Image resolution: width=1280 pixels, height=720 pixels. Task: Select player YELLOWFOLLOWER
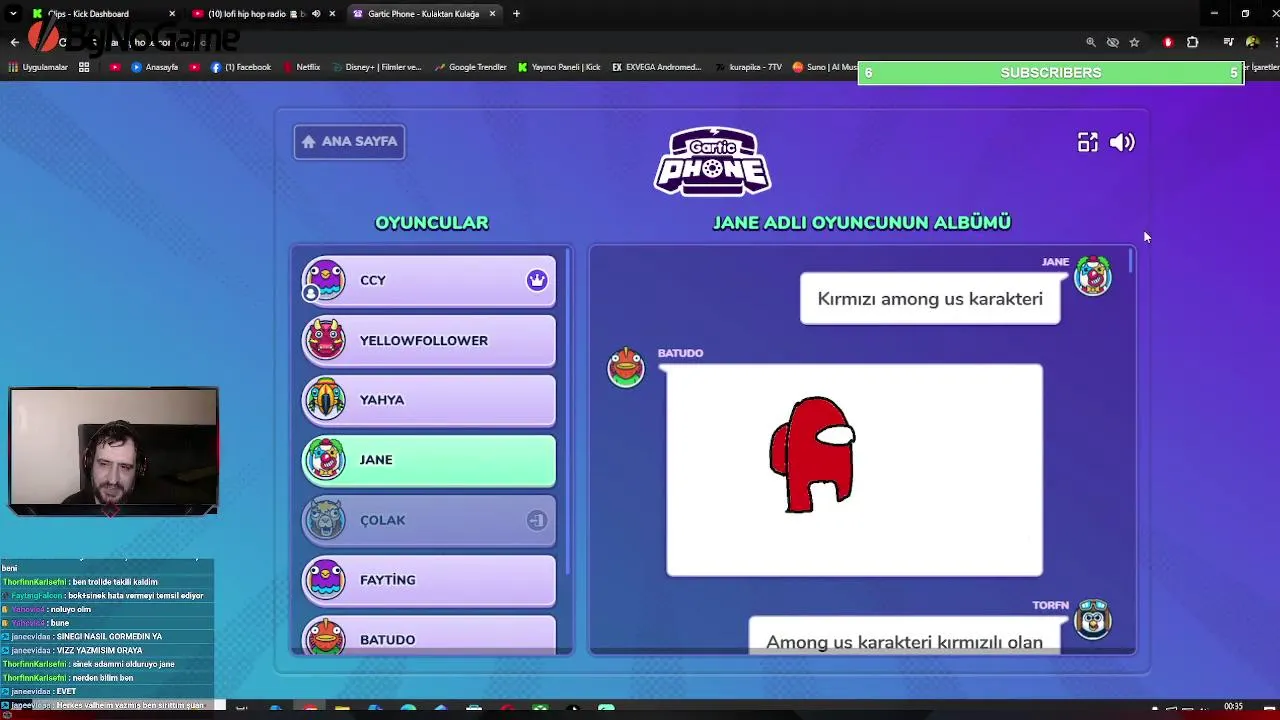point(429,340)
